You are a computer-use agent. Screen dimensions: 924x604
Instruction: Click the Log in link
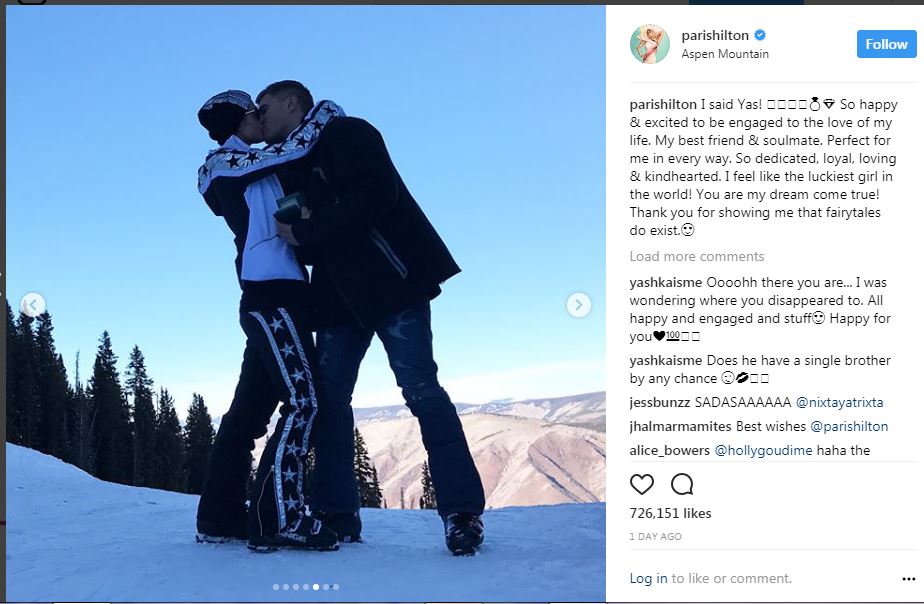648,579
